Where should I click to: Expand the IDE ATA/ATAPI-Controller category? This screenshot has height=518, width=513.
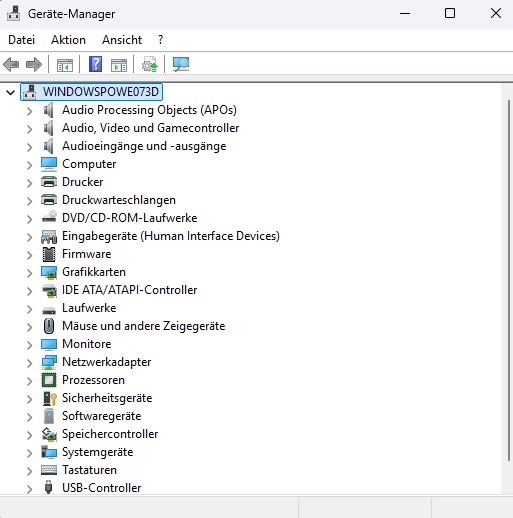coord(29,291)
